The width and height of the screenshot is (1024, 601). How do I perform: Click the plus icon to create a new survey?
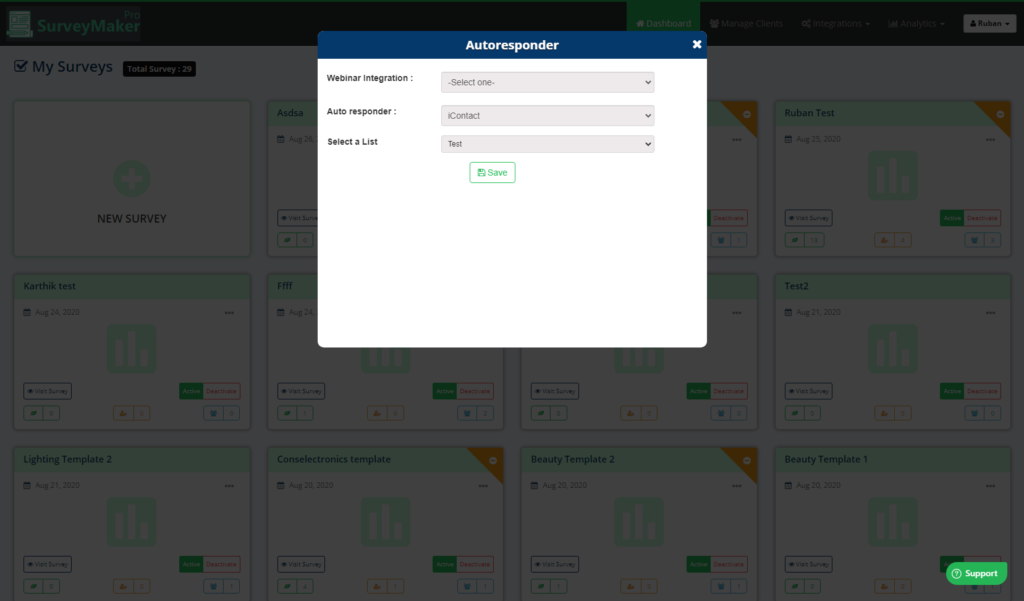[x=132, y=178]
